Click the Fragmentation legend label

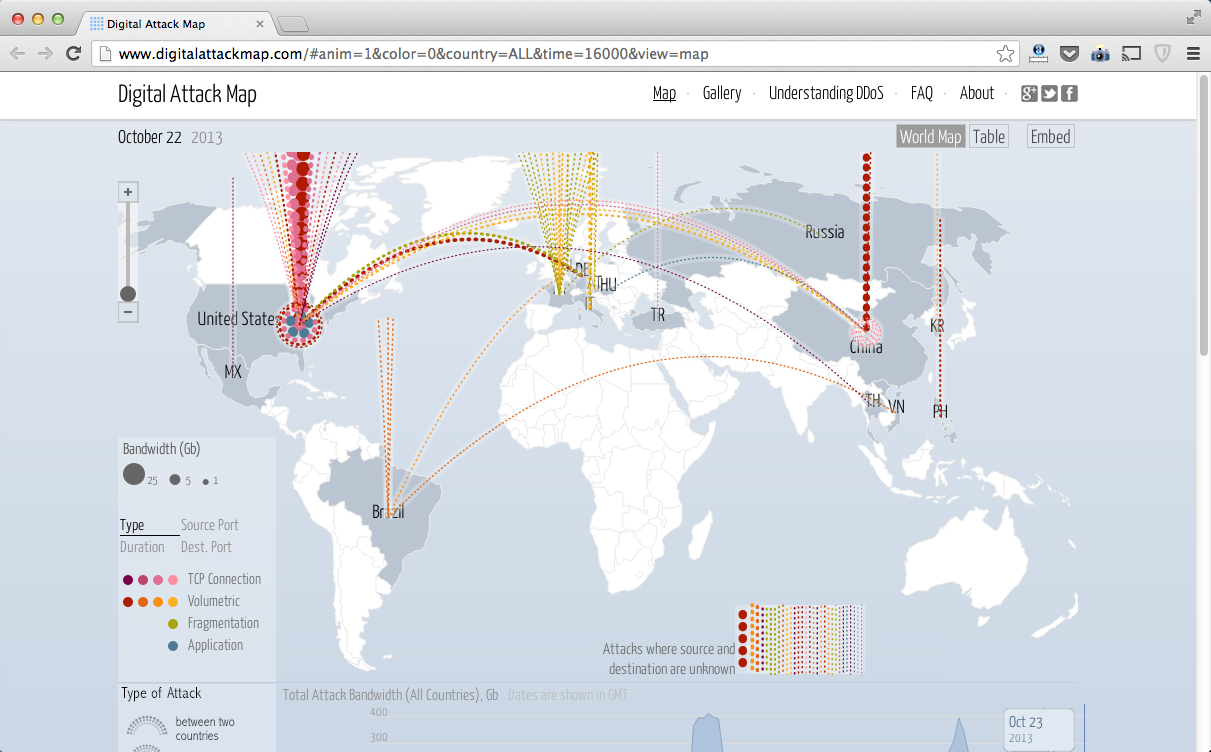point(223,623)
